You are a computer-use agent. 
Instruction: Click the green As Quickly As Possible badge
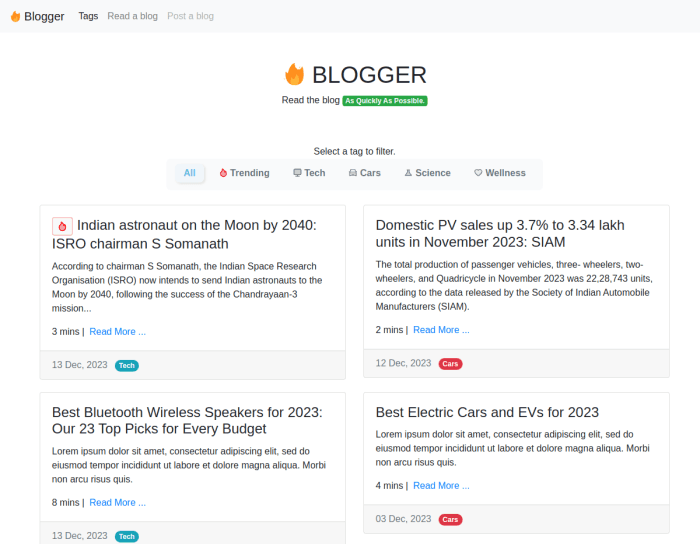coord(385,101)
